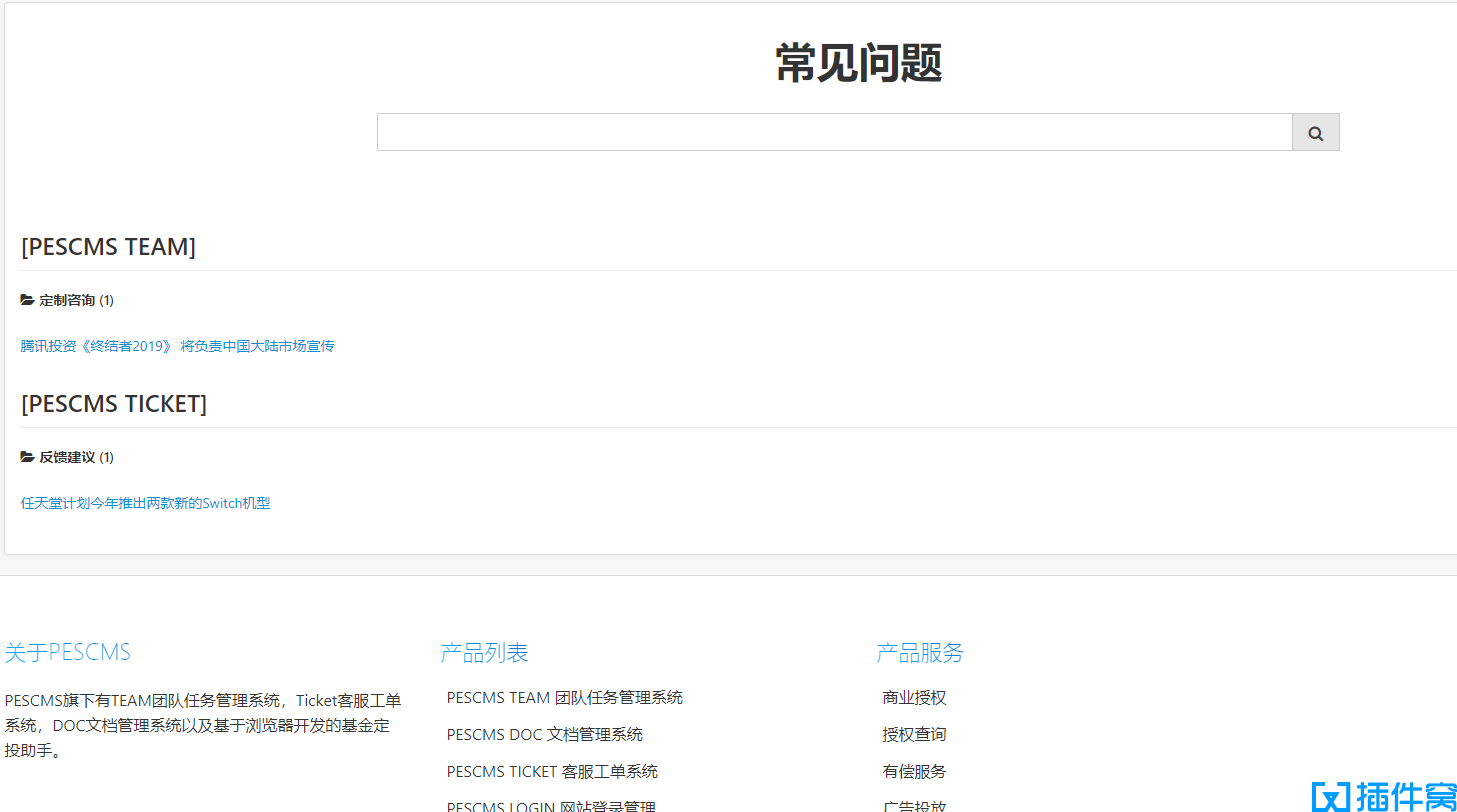Click folder icon beside 定制咨询
Viewport: 1457px width, 812px height.
pos(28,300)
